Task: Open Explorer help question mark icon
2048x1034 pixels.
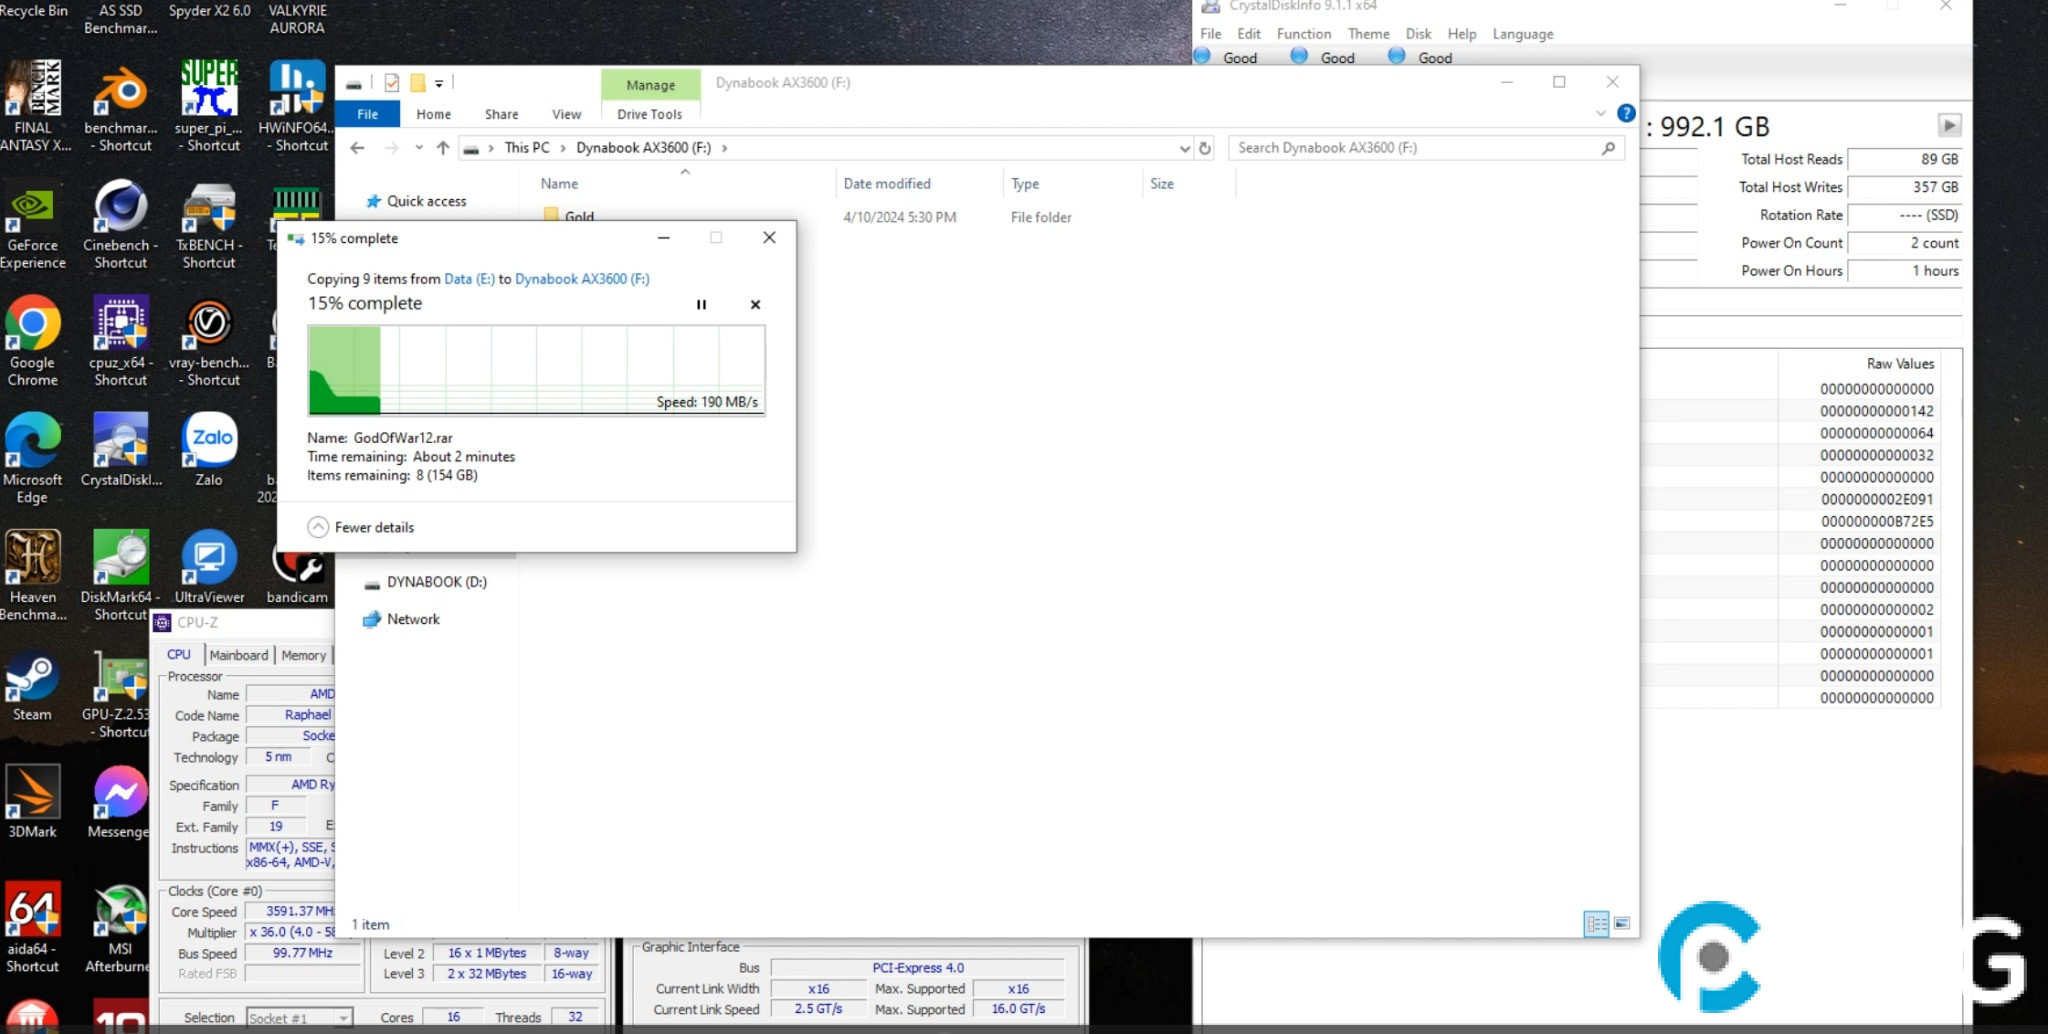Action: click(1626, 114)
